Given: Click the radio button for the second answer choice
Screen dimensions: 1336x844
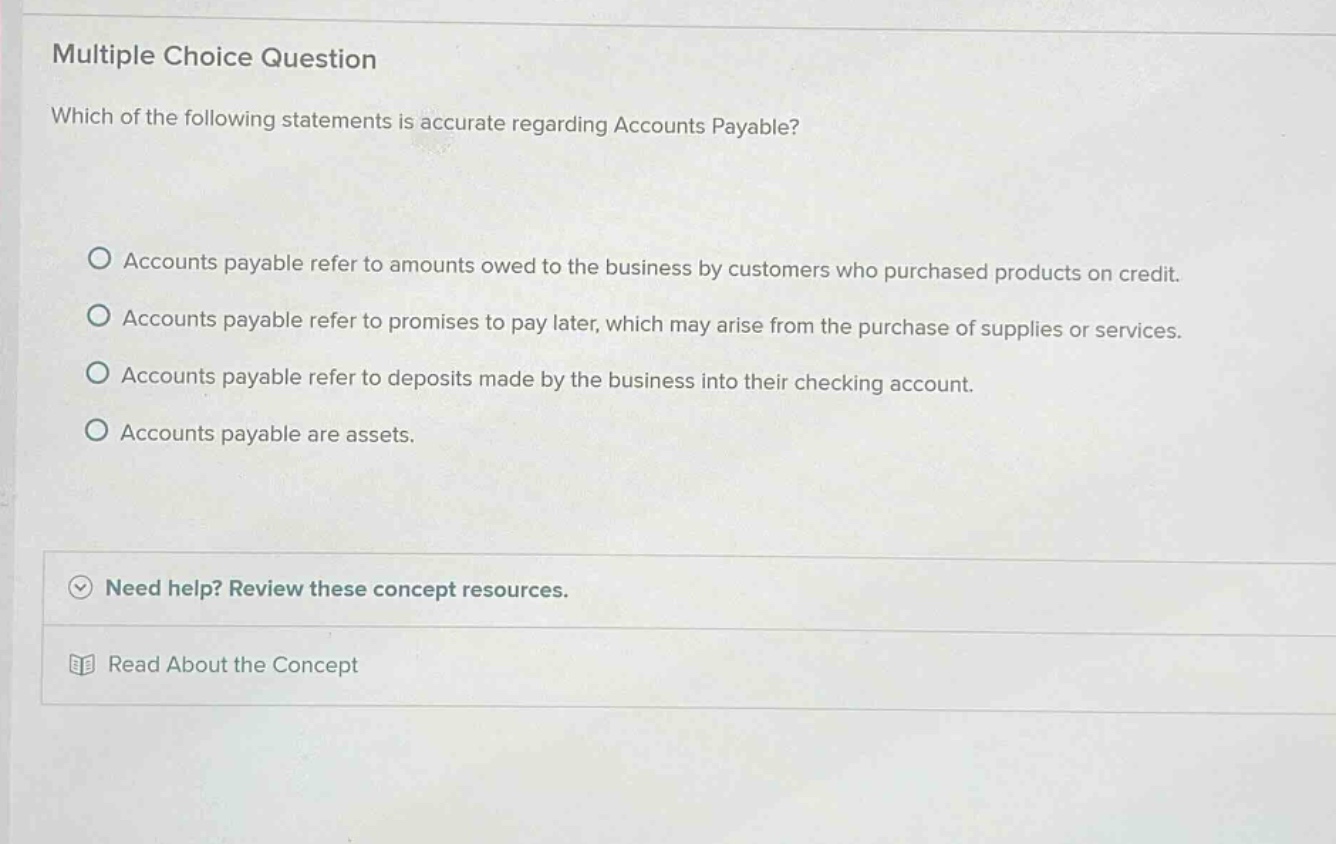Looking at the screenshot, I should coord(99,317).
